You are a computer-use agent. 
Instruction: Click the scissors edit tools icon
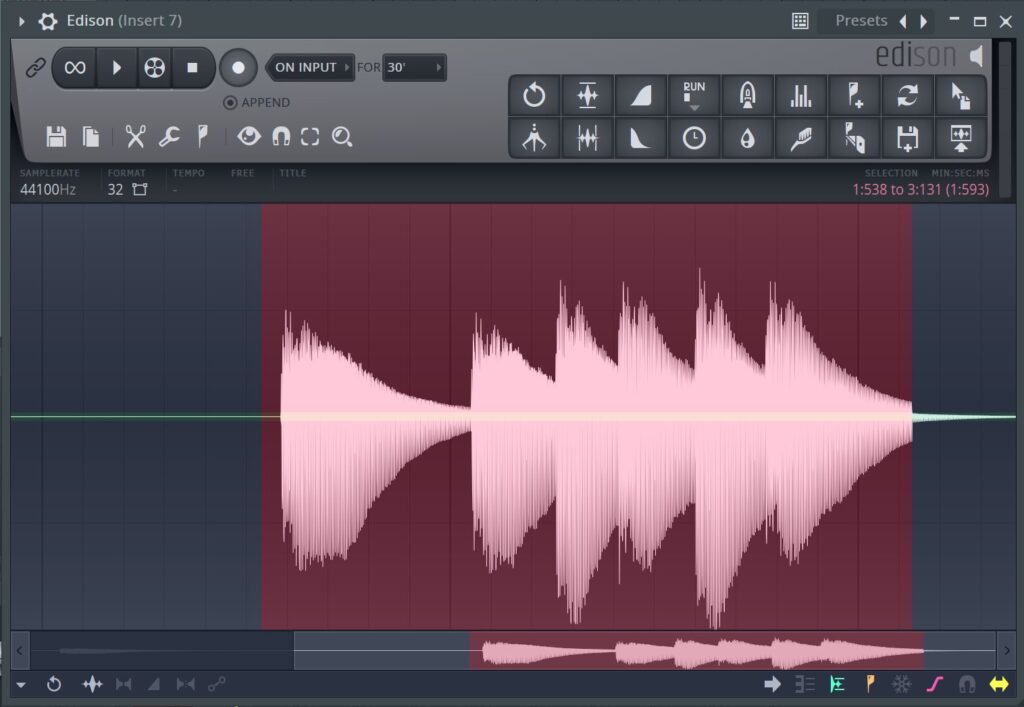[135, 136]
